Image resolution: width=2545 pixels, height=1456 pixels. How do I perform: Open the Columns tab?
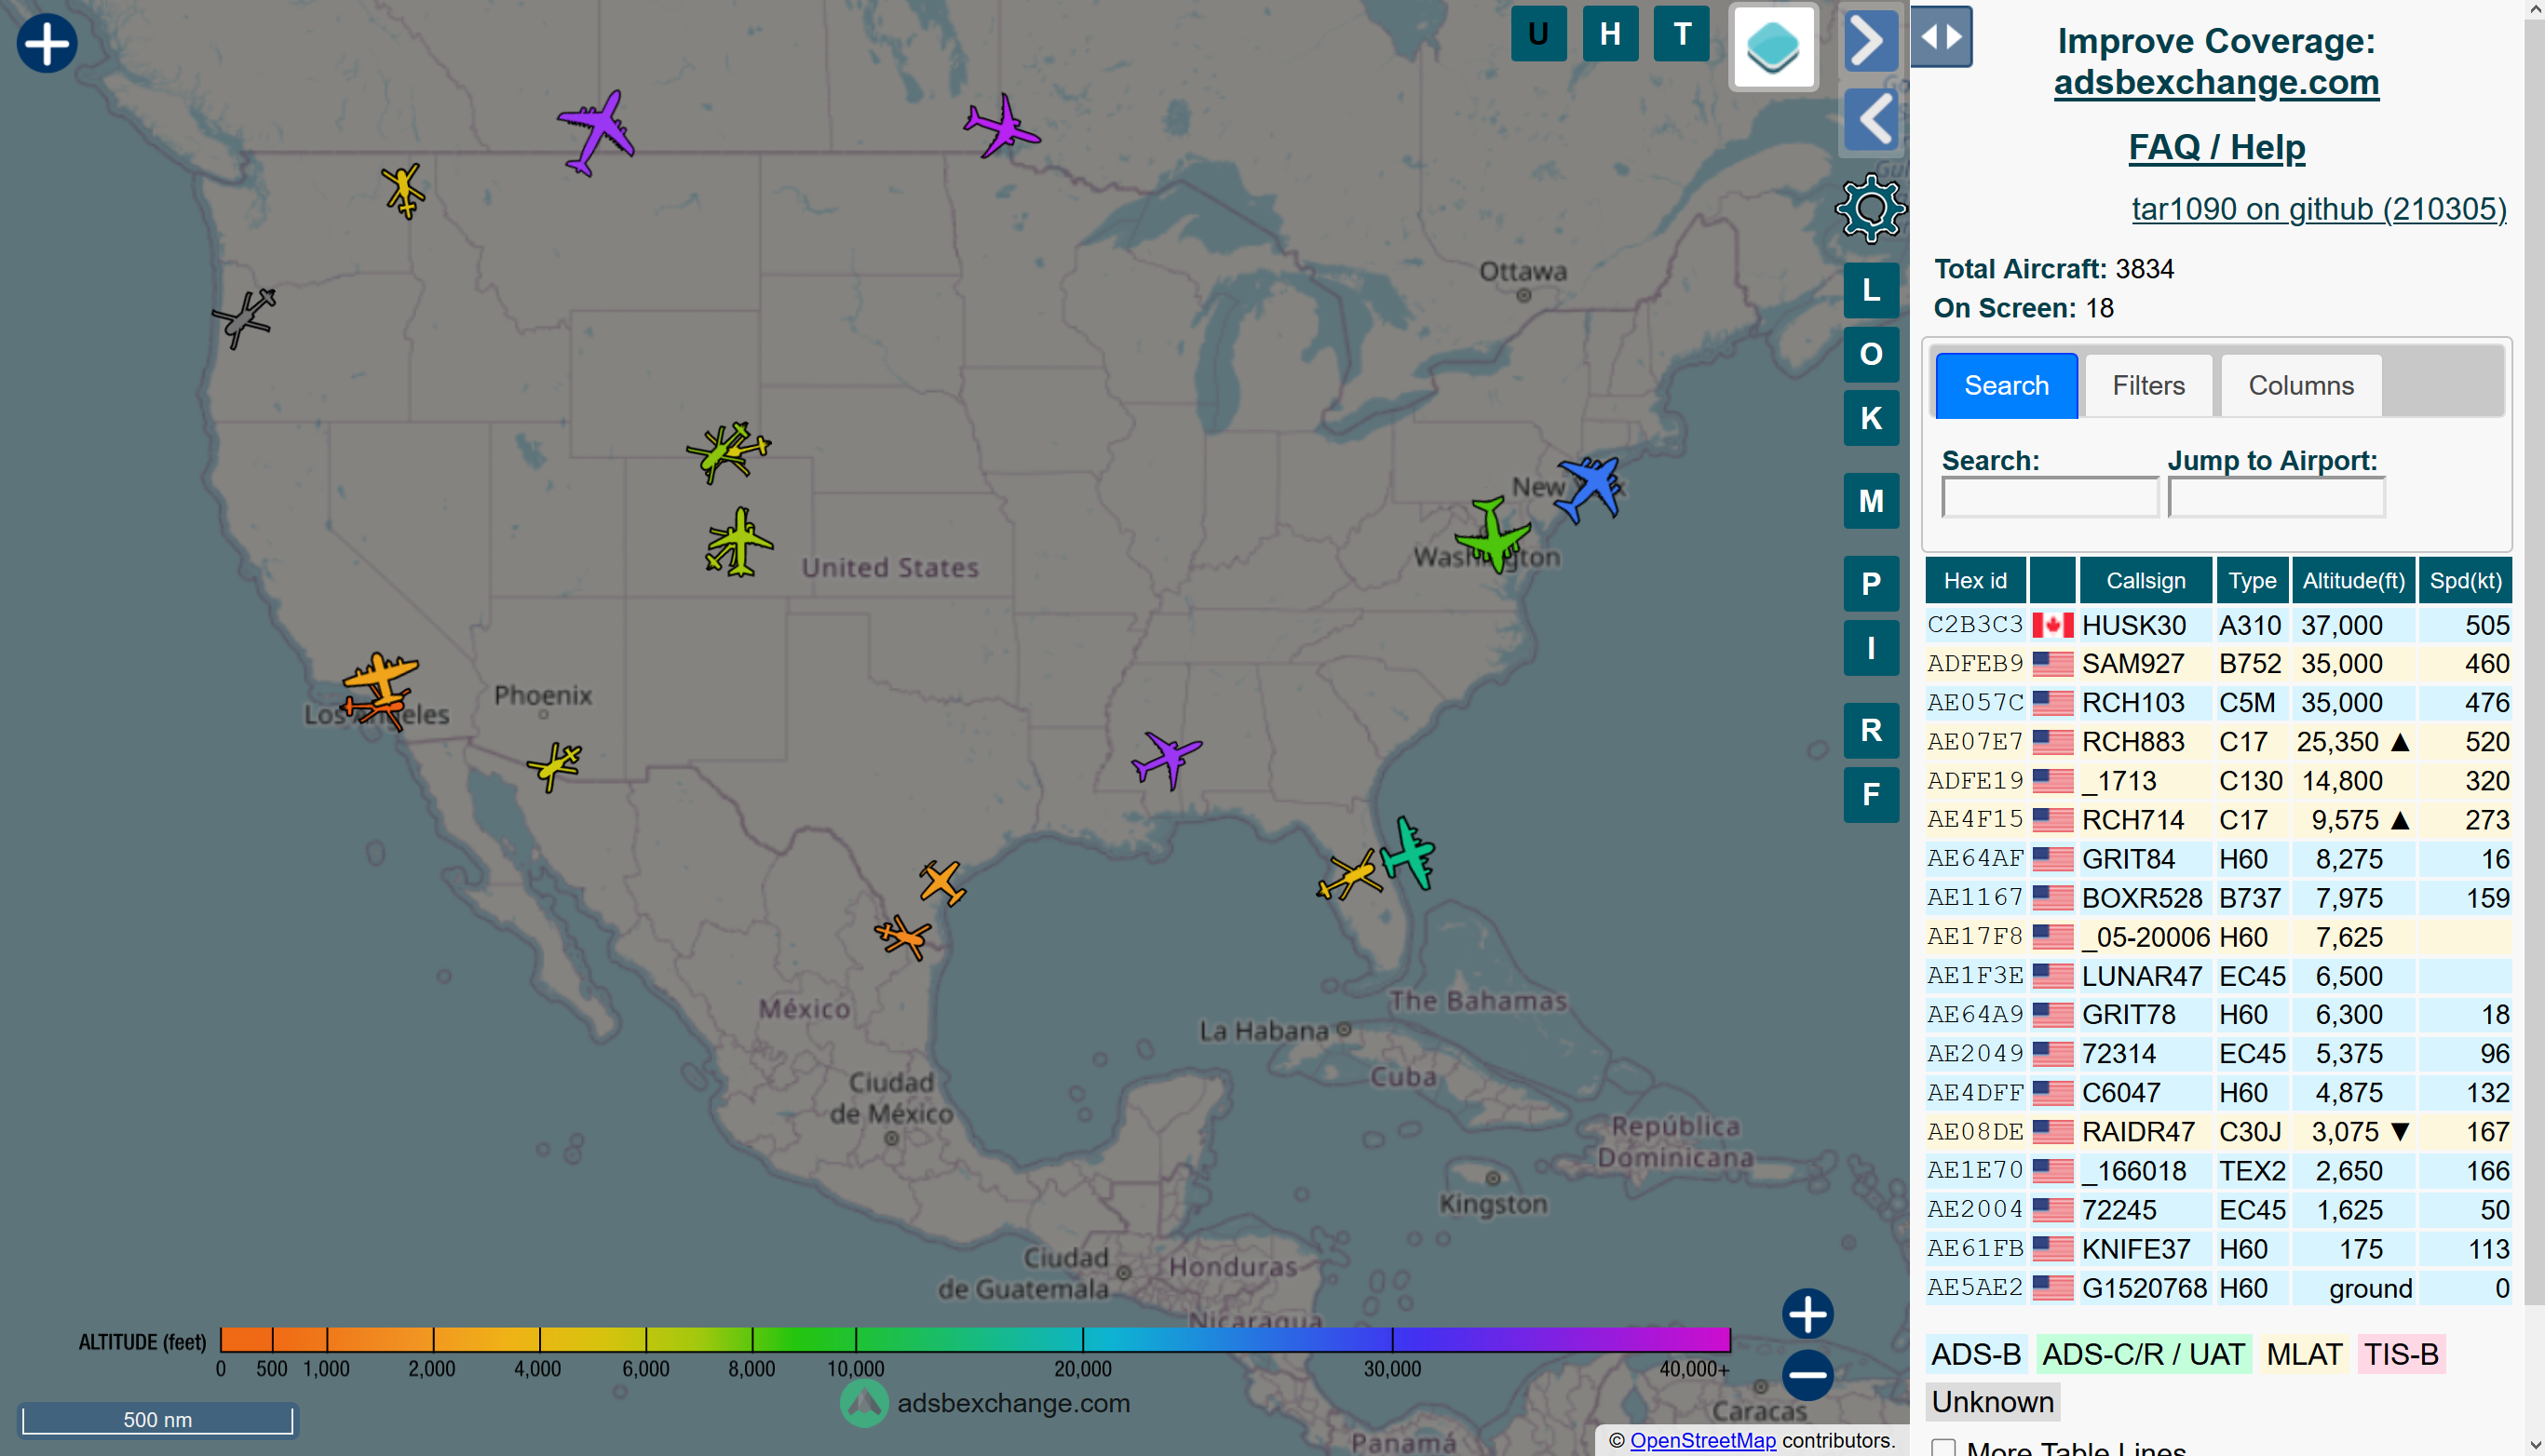2300,386
